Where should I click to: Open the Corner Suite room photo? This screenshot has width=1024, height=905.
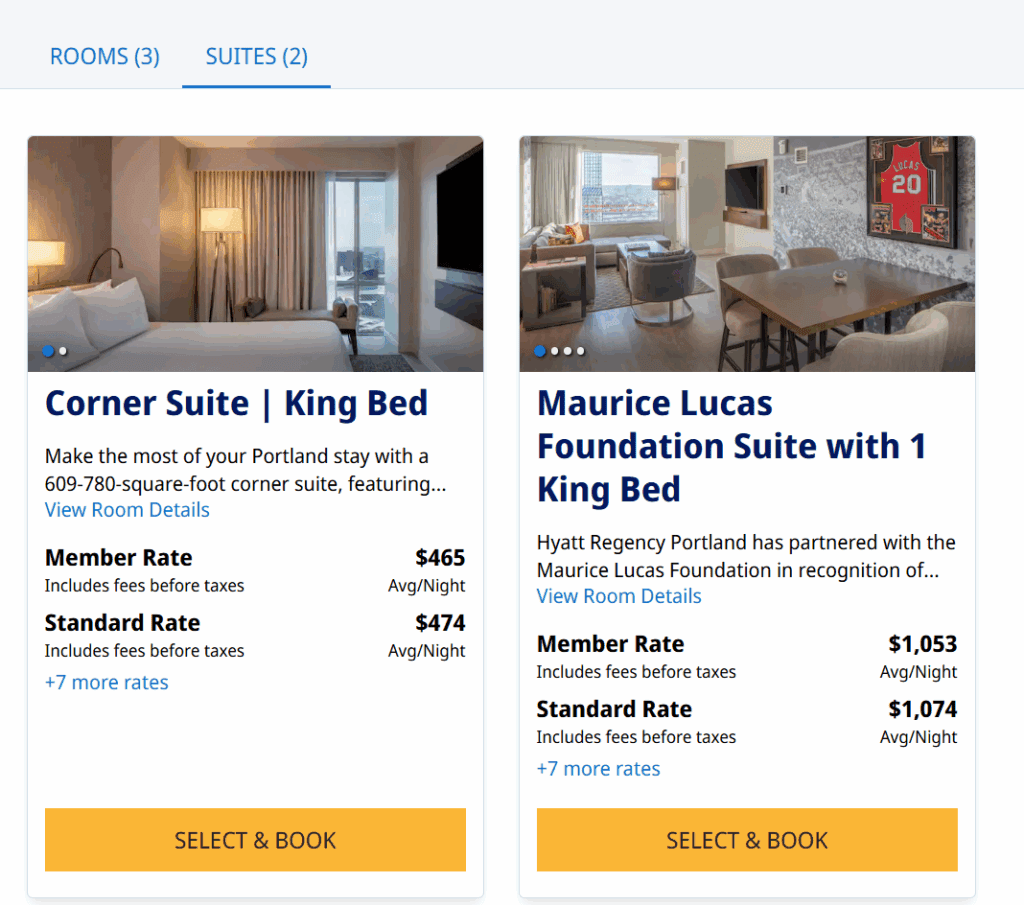tap(255, 250)
